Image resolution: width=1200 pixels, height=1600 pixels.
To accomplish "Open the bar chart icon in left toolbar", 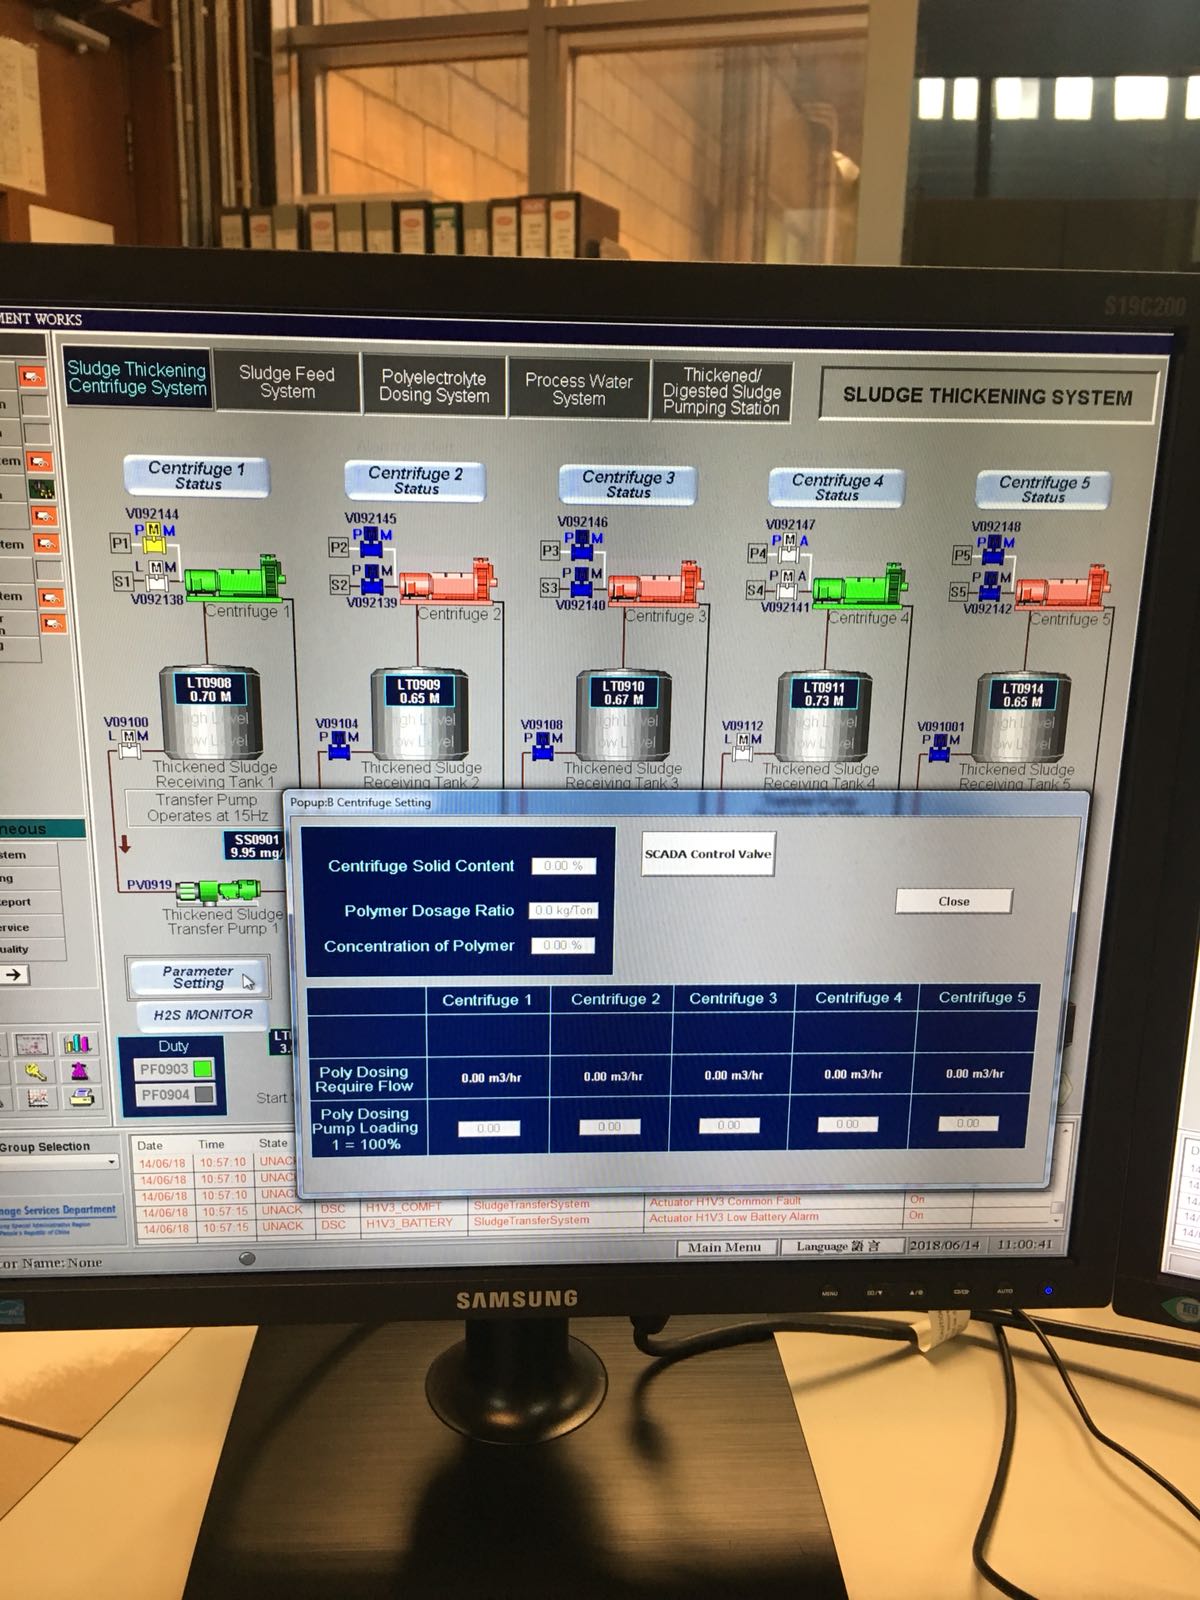I will (77, 1044).
